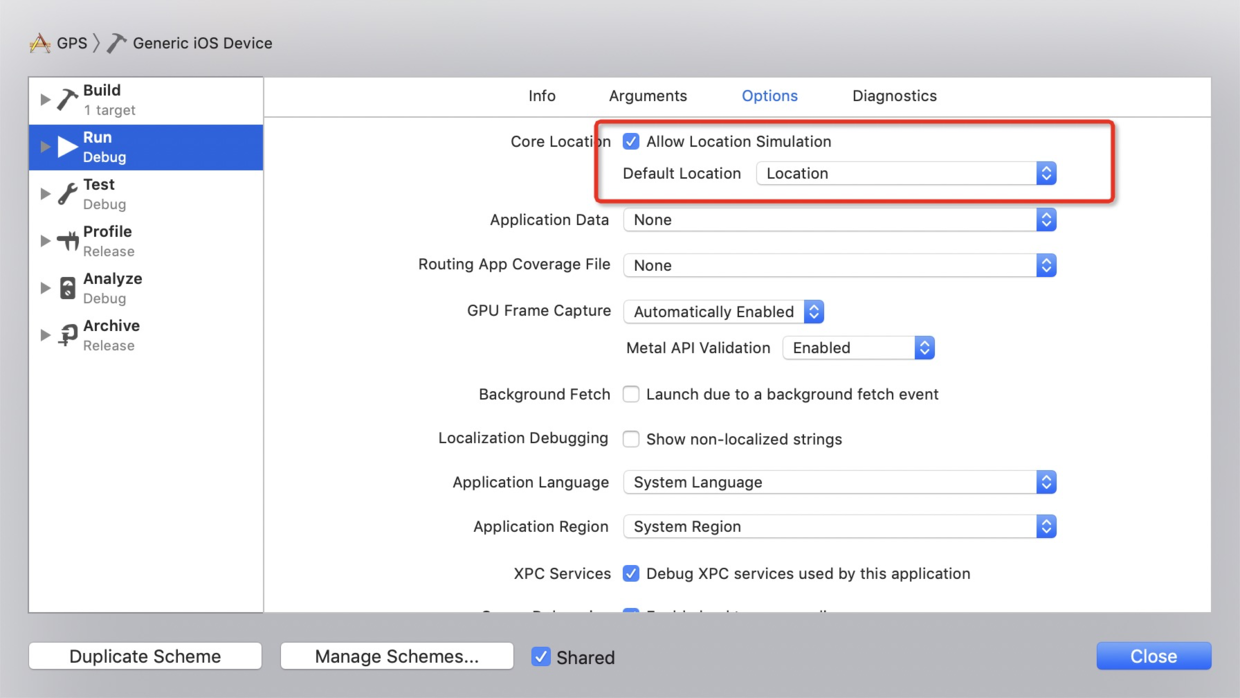
Task: Select the Test Debug row
Action: [146, 194]
